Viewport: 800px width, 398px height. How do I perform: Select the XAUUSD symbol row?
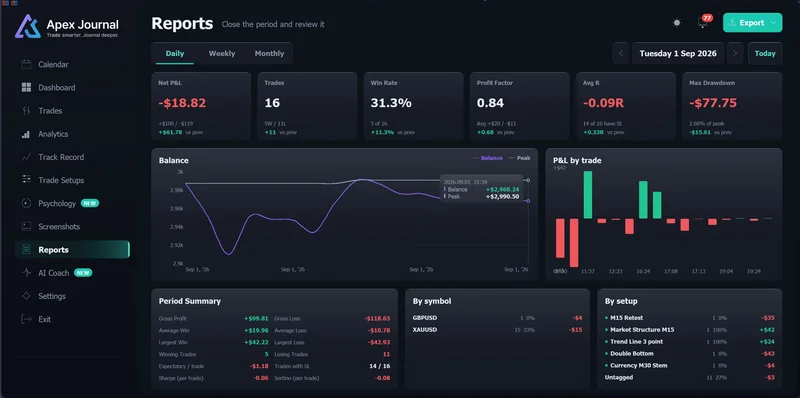[497, 330]
